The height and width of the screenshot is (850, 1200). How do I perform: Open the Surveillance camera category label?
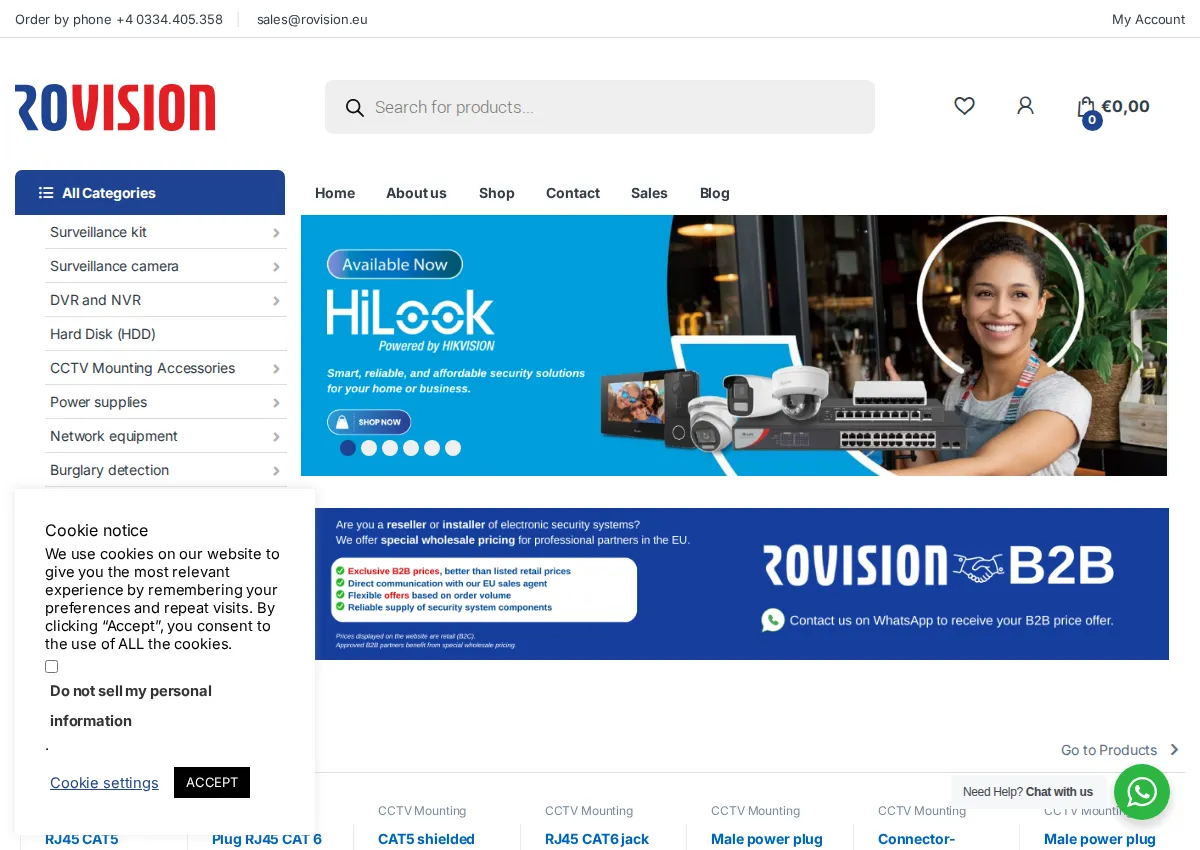coord(114,266)
